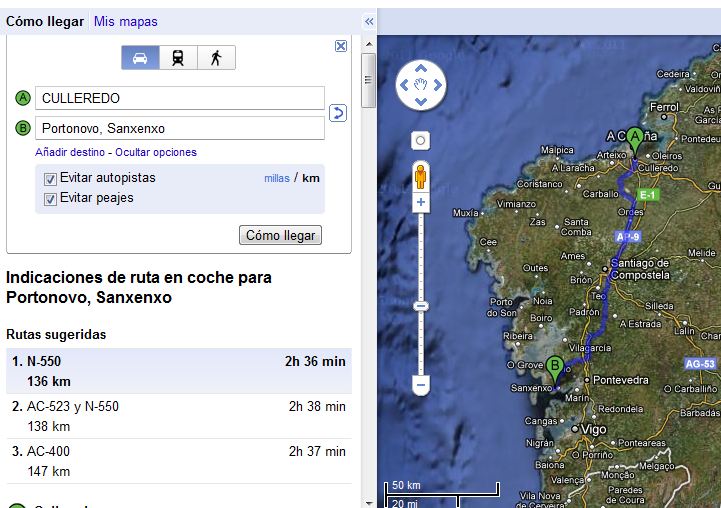Select driving directions car icon
721x508 pixels.
pos(140,57)
